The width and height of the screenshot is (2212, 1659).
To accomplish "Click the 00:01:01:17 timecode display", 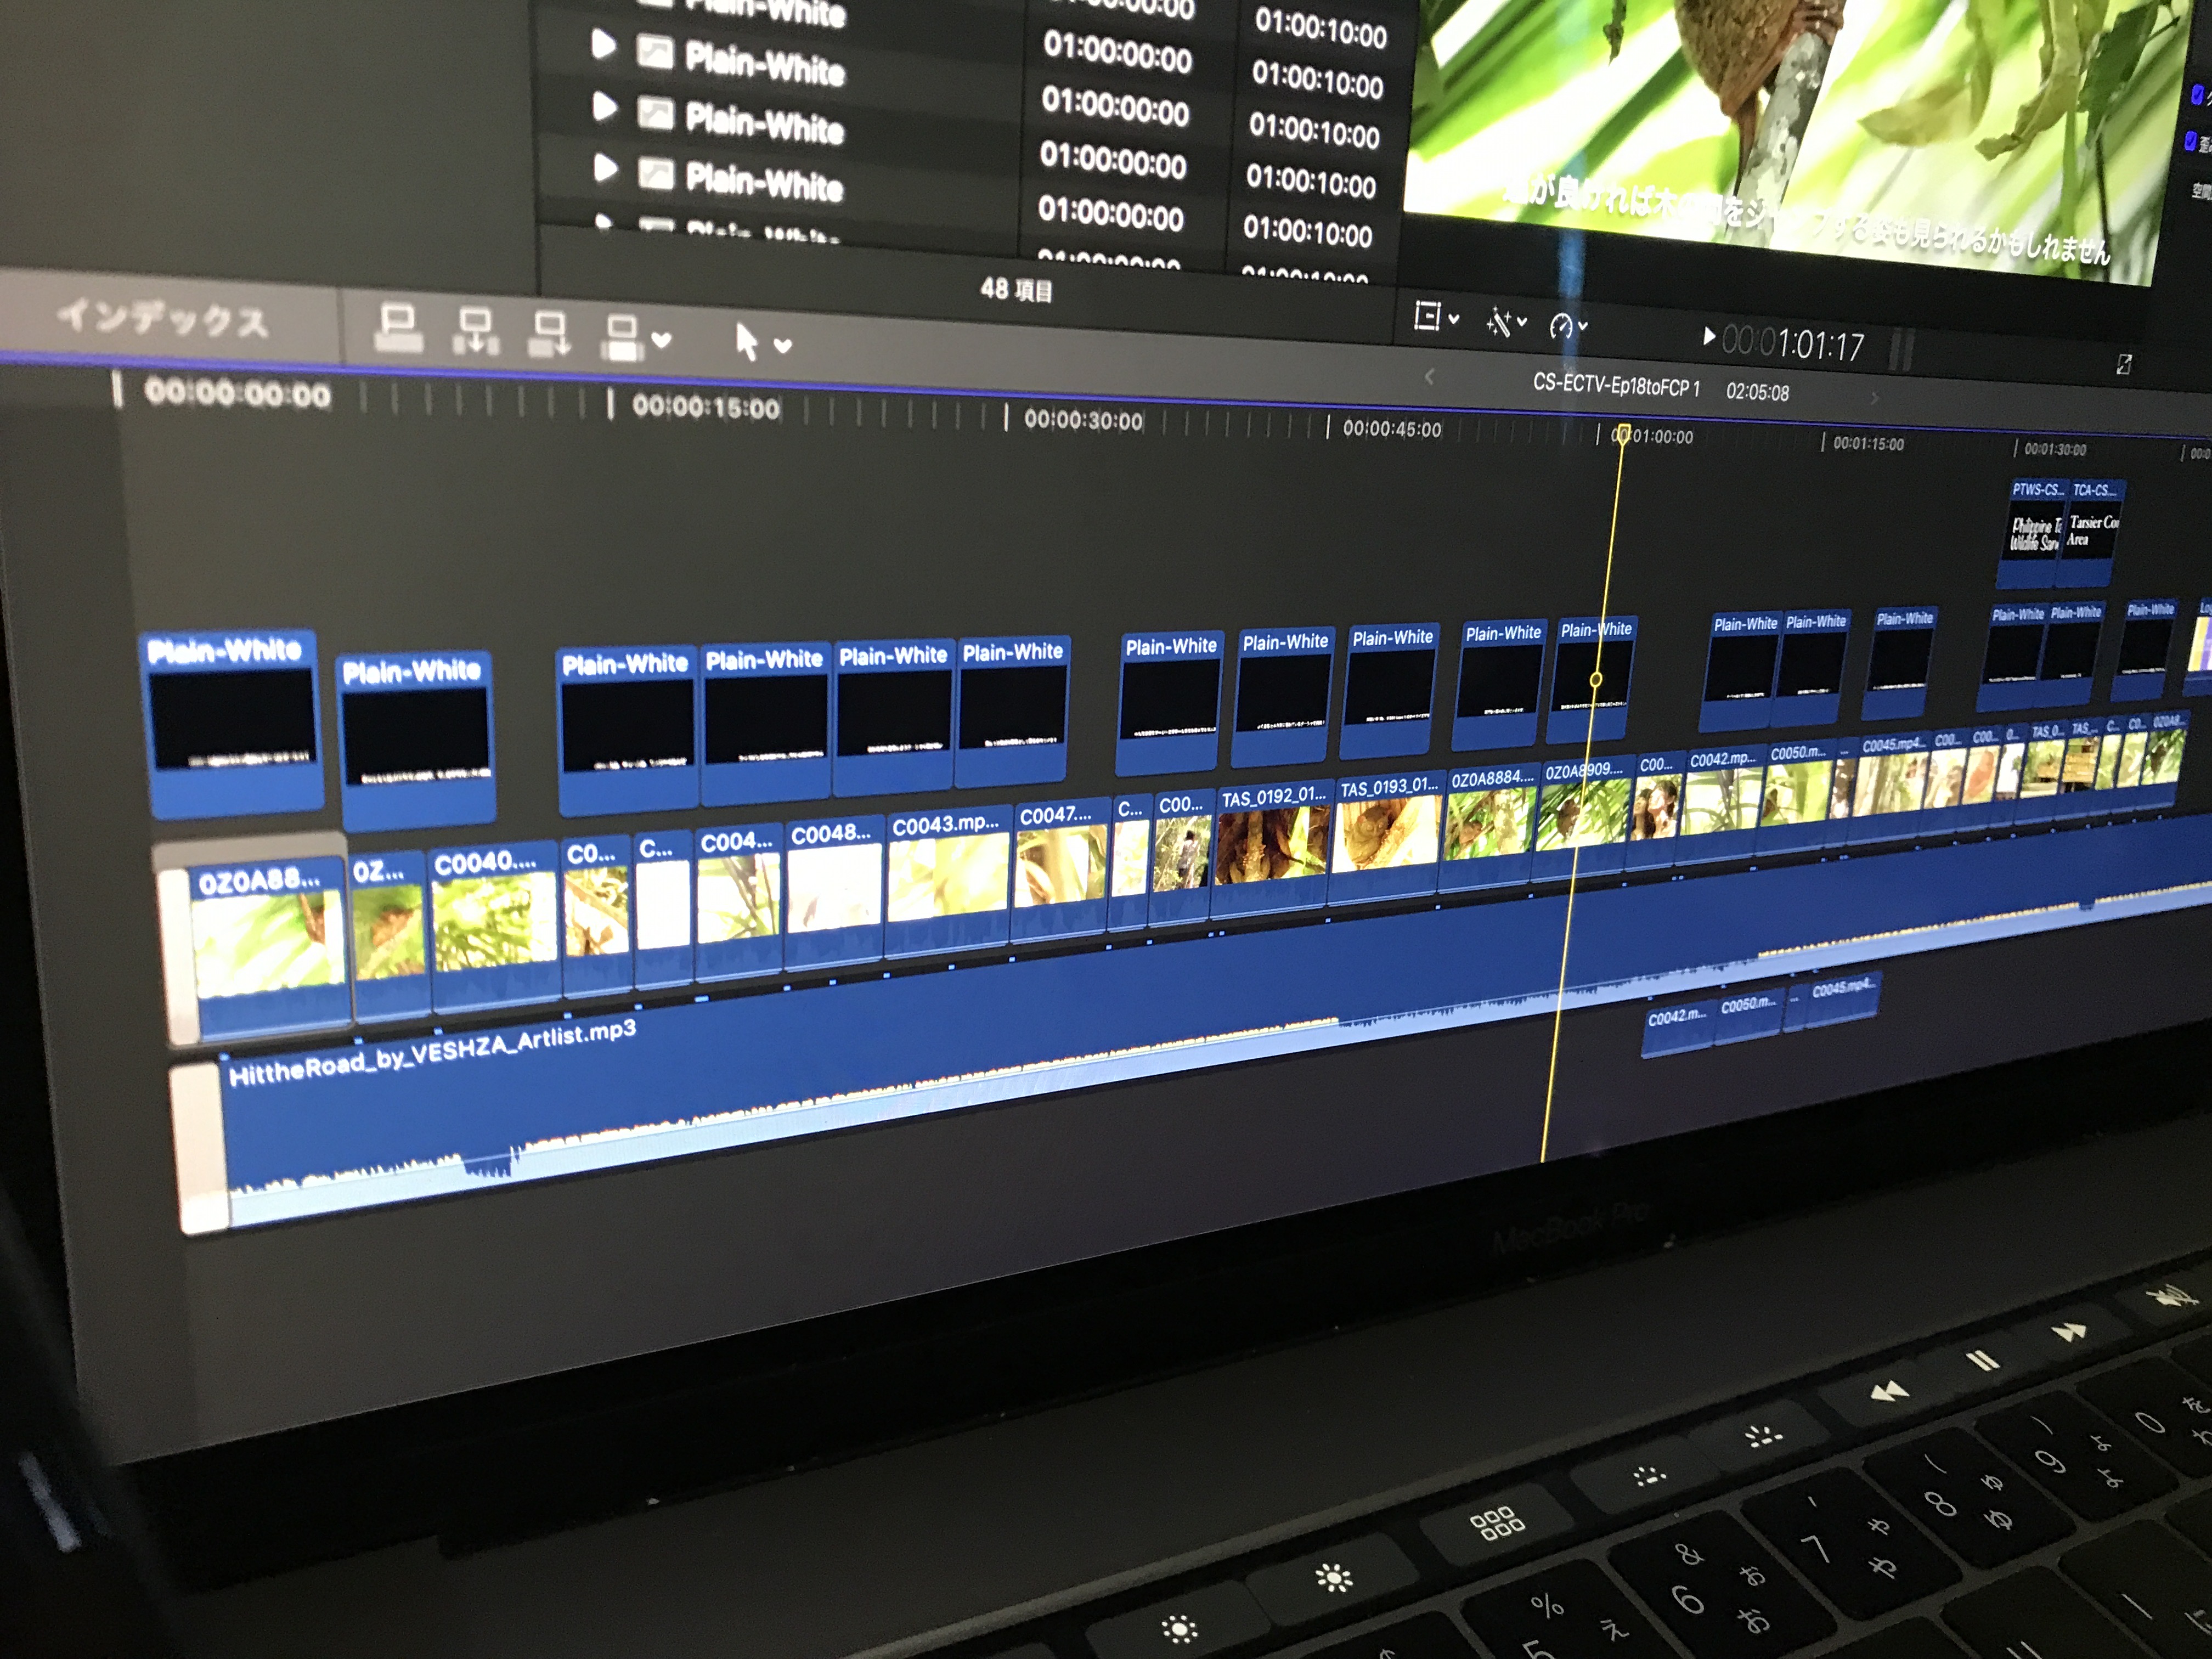I will click(1793, 345).
